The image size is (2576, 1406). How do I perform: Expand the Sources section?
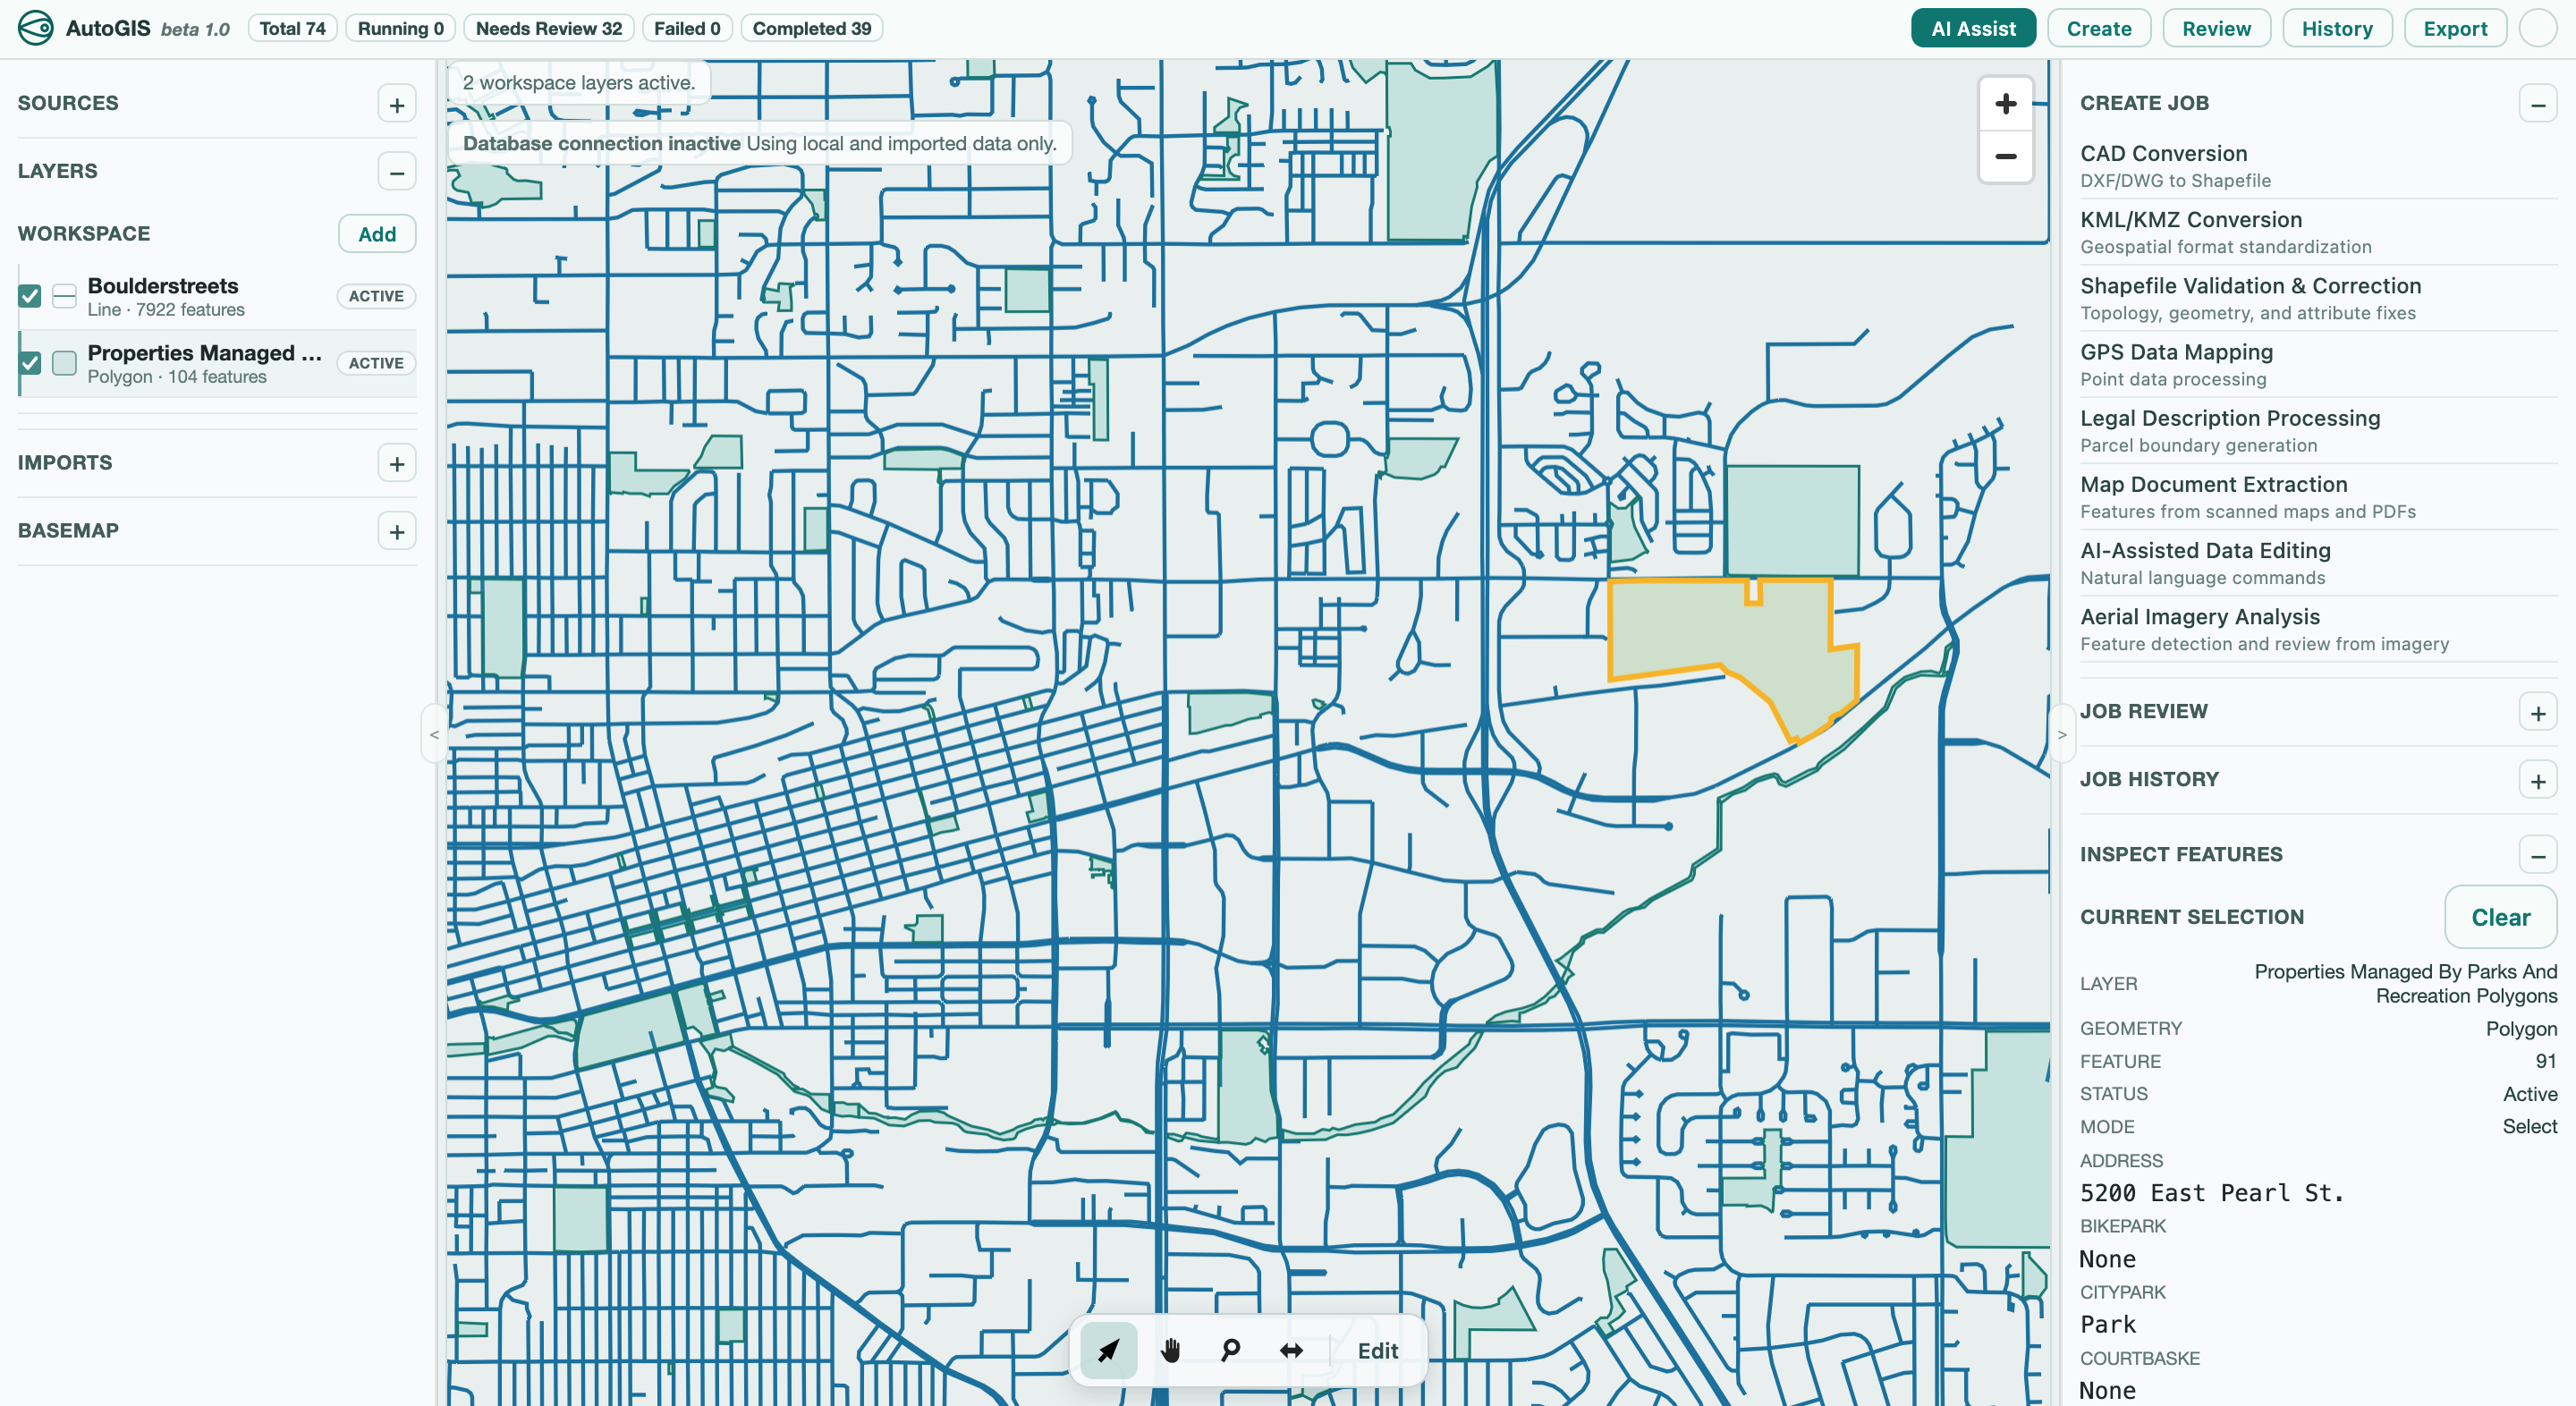pos(397,104)
